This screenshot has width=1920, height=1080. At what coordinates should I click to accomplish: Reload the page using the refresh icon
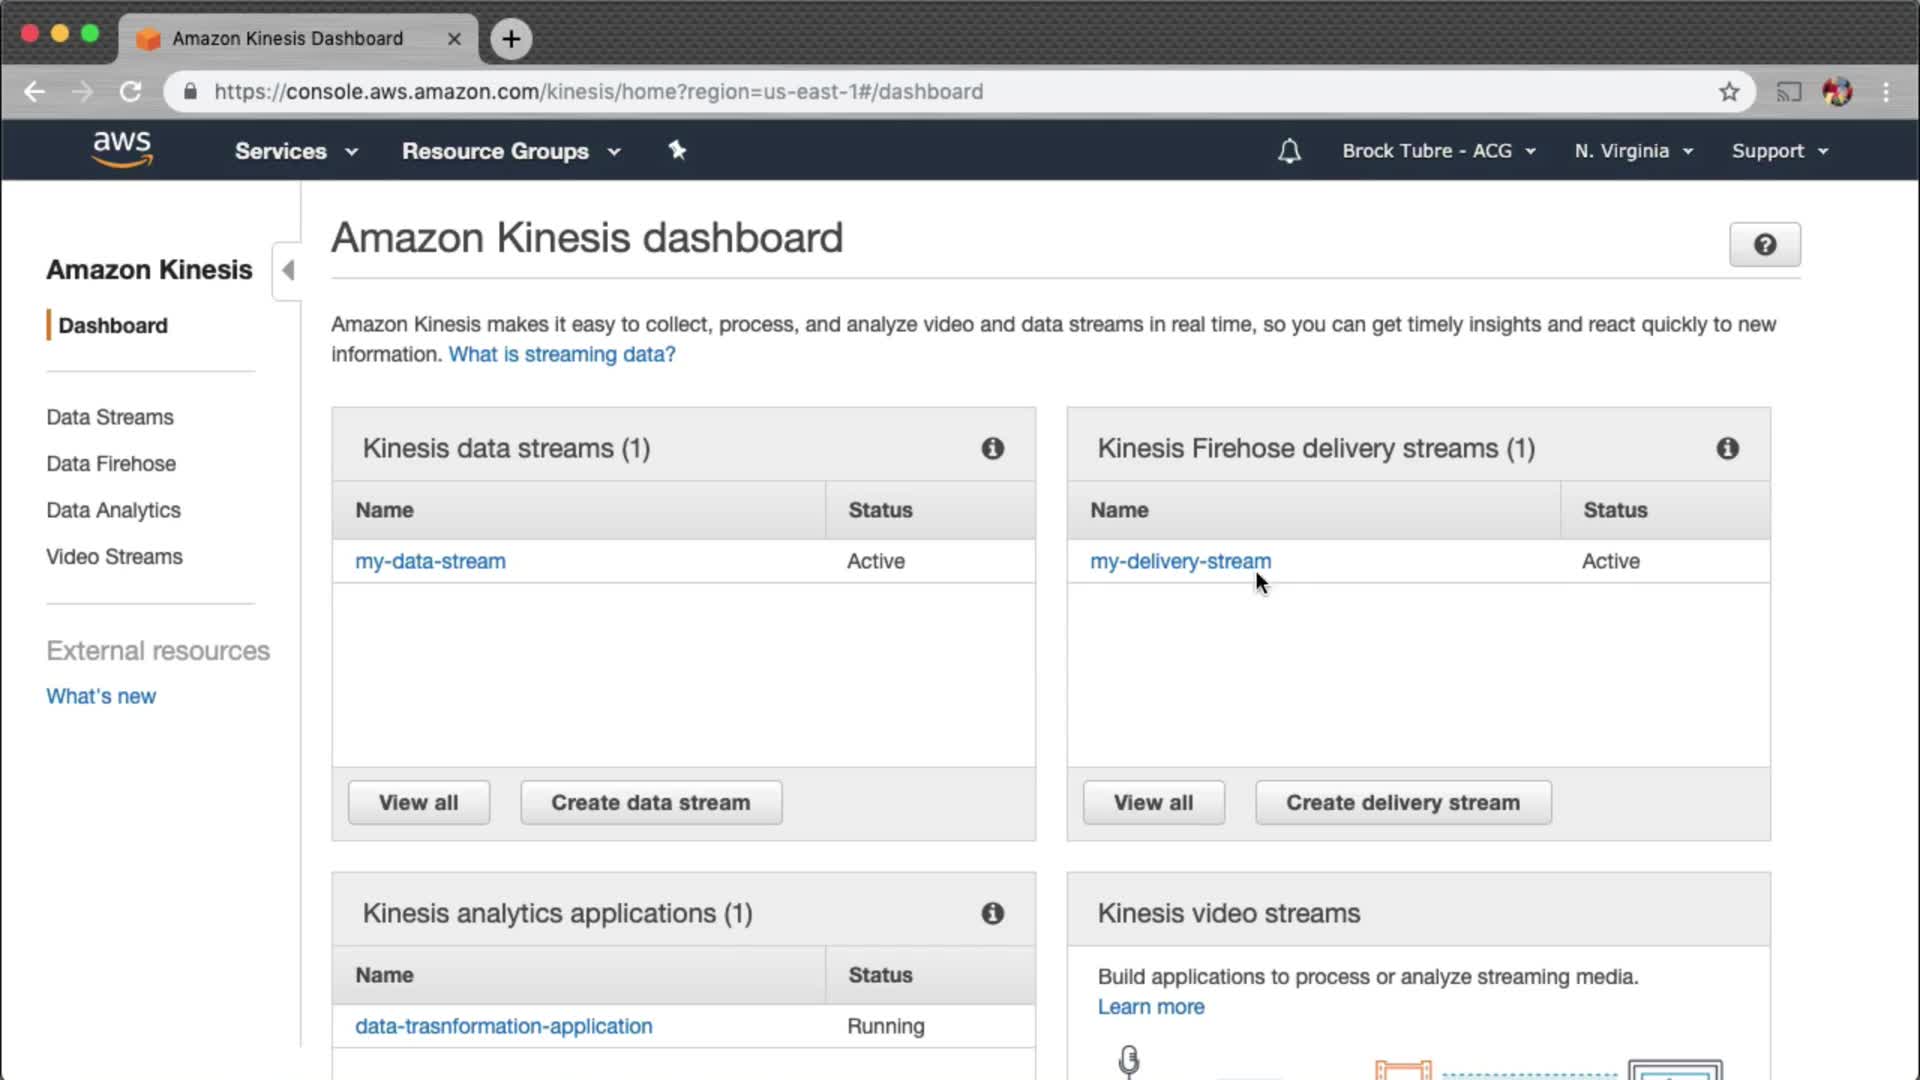click(131, 92)
